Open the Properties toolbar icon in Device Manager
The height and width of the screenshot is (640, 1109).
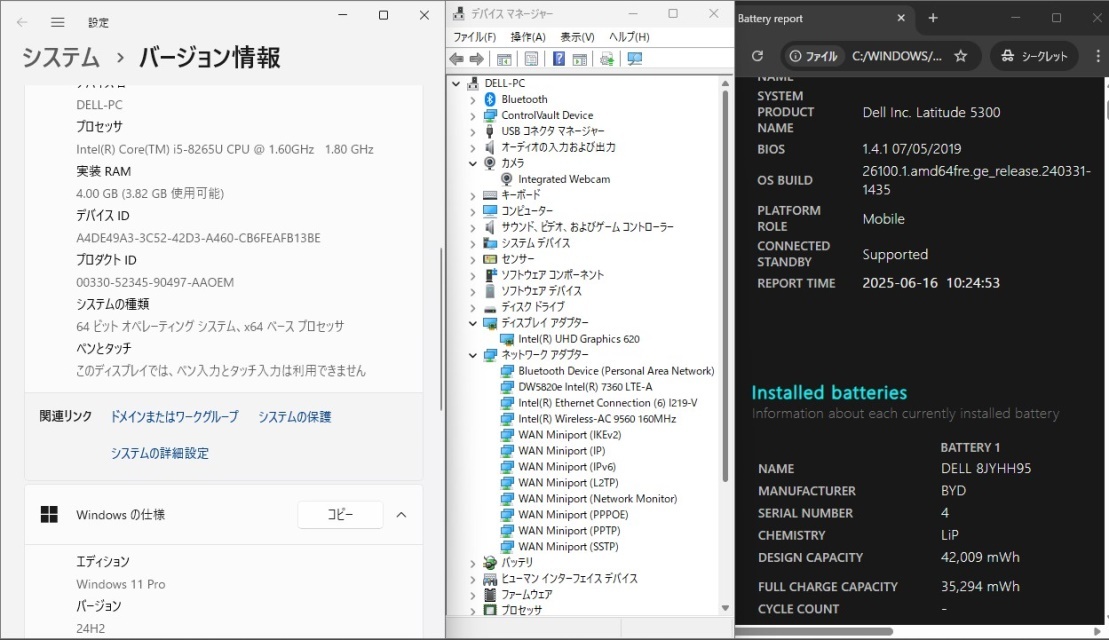(531, 59)
